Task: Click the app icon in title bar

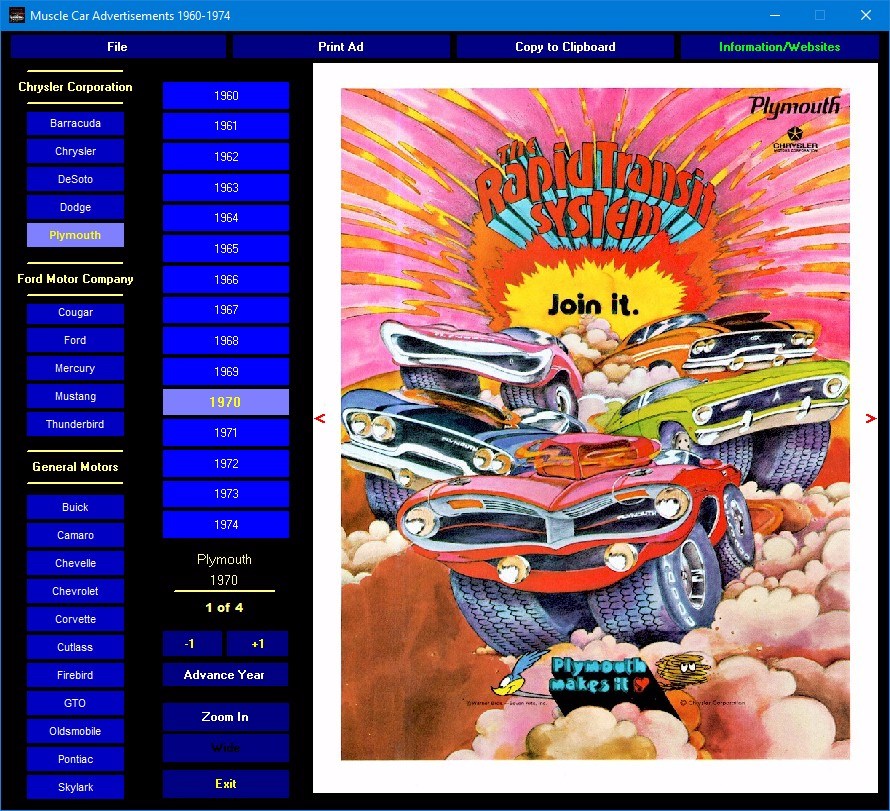Action: click(x=16, y=15)
